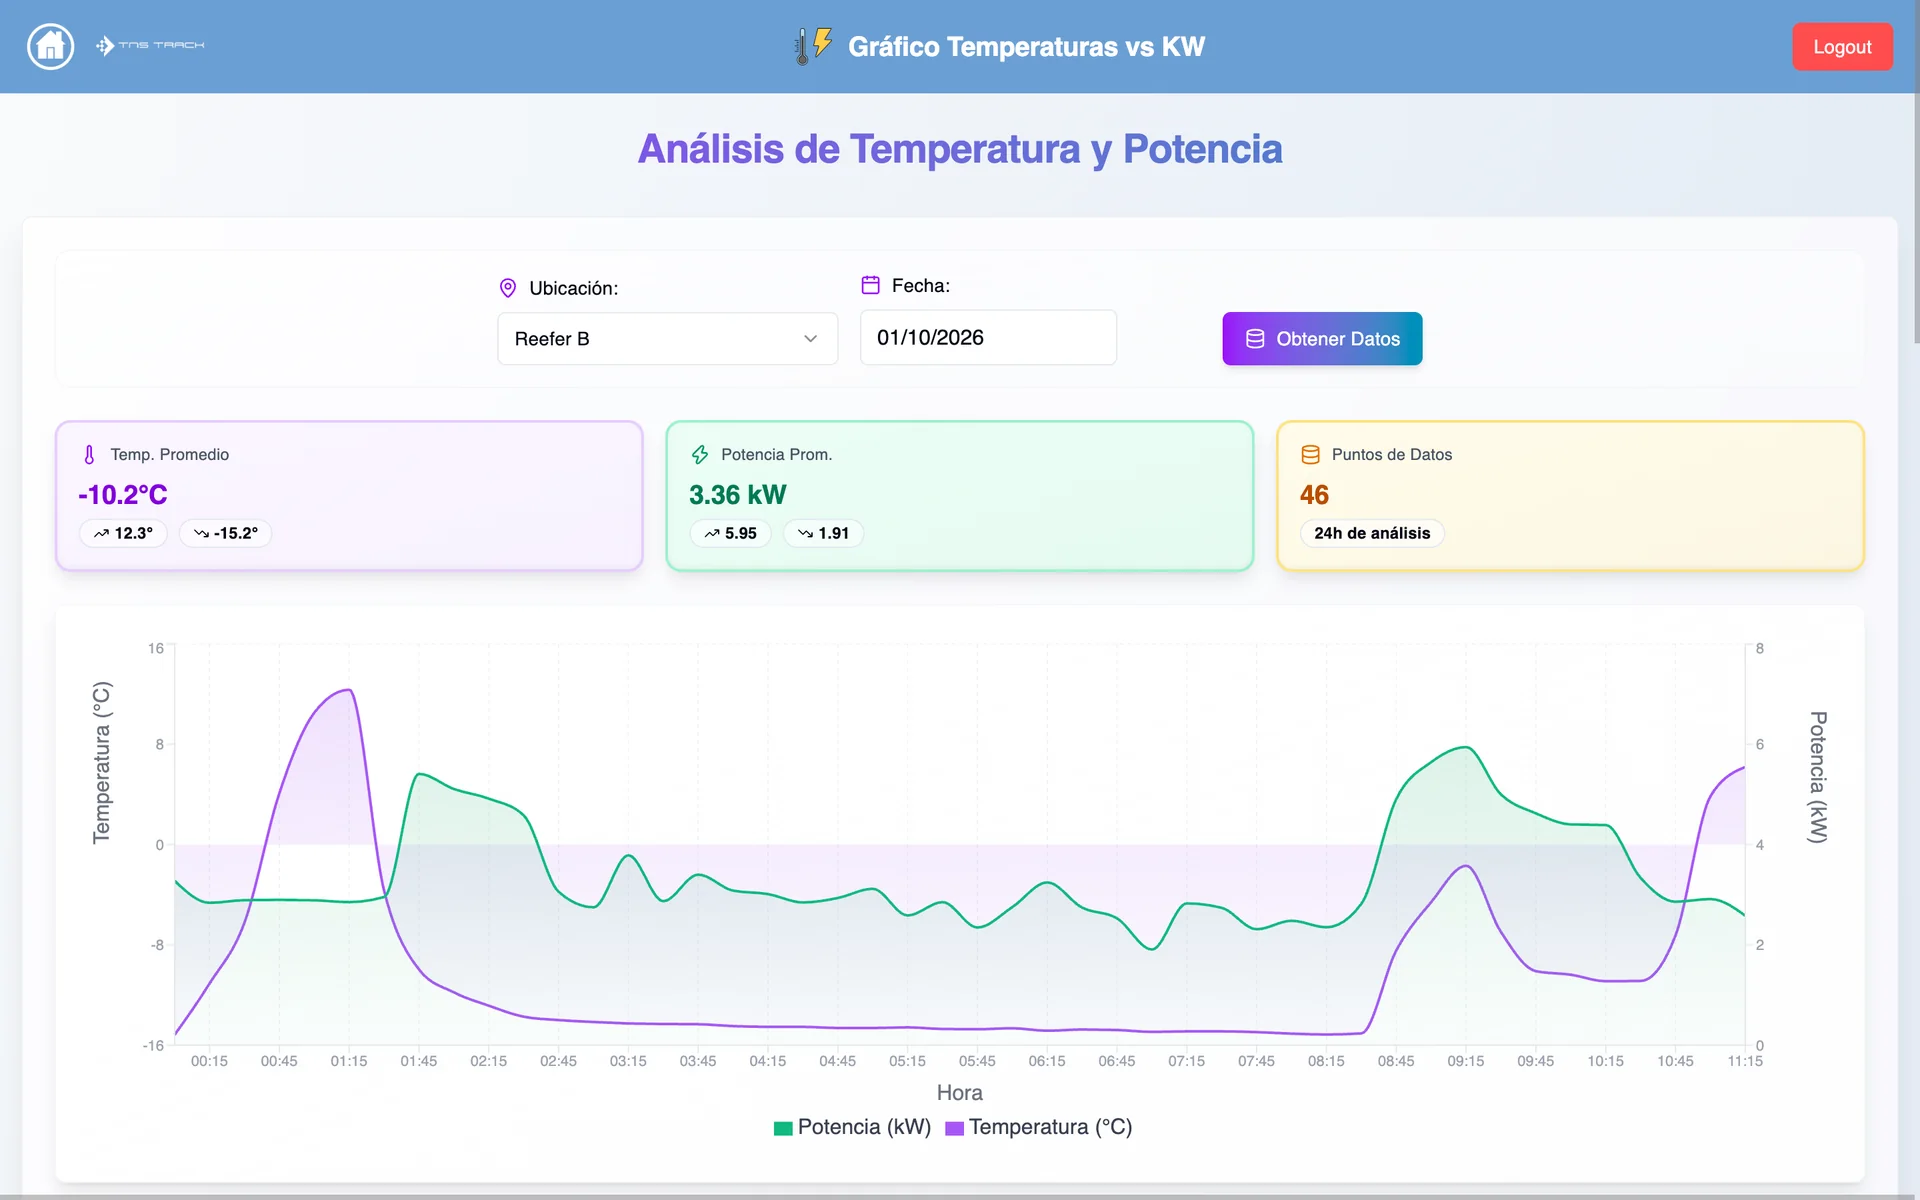Click the Temp. Promedio card label

click(x=170, y=455)
